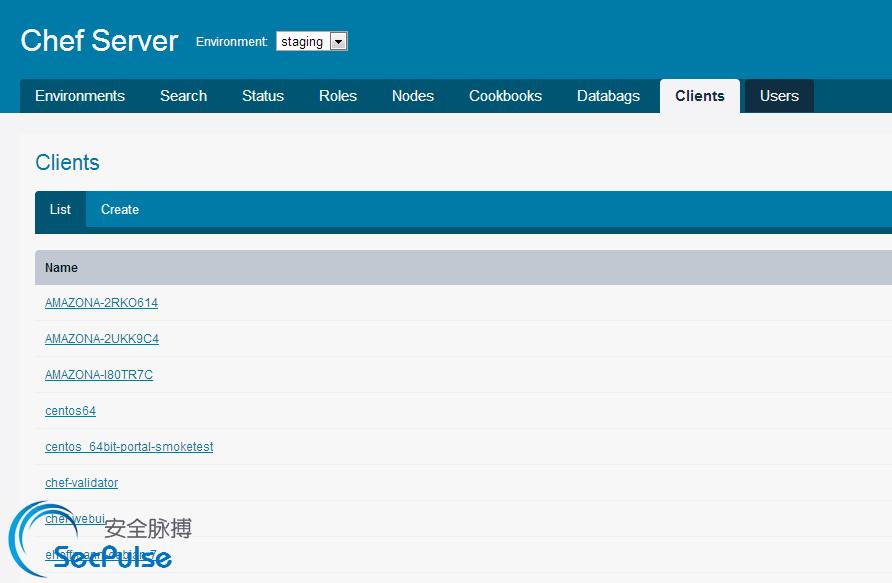Open centos_64bit-portal-smoketest client
892x583 pixels.
click(129, 446)
